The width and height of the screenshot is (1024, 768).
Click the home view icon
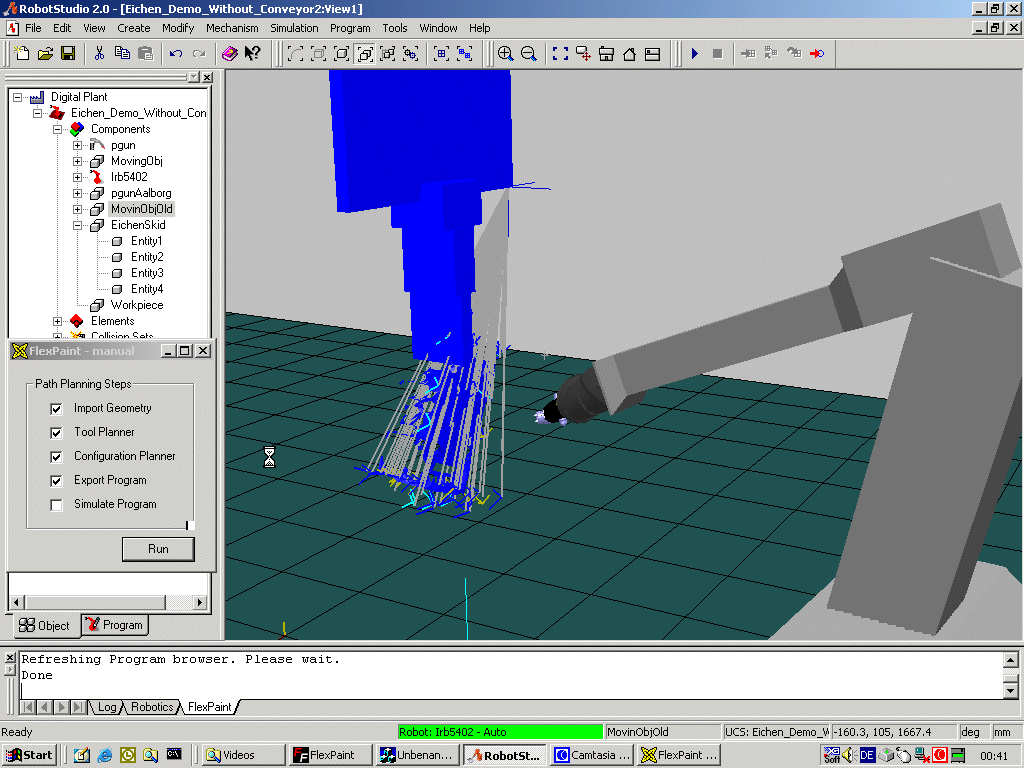click(630, 54)
